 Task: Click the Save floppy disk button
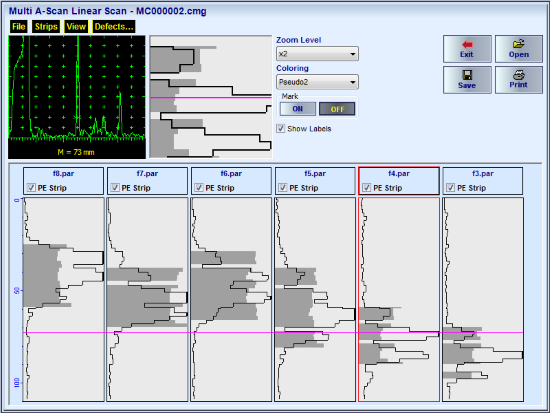point(467,80)
